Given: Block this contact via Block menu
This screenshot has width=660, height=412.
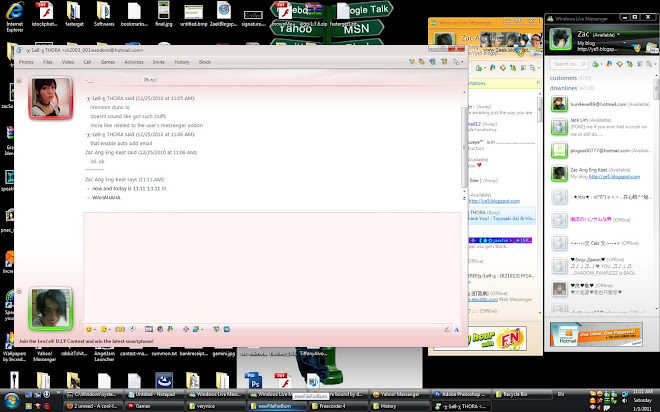Looking at the screenshot, I should (205, 62).
